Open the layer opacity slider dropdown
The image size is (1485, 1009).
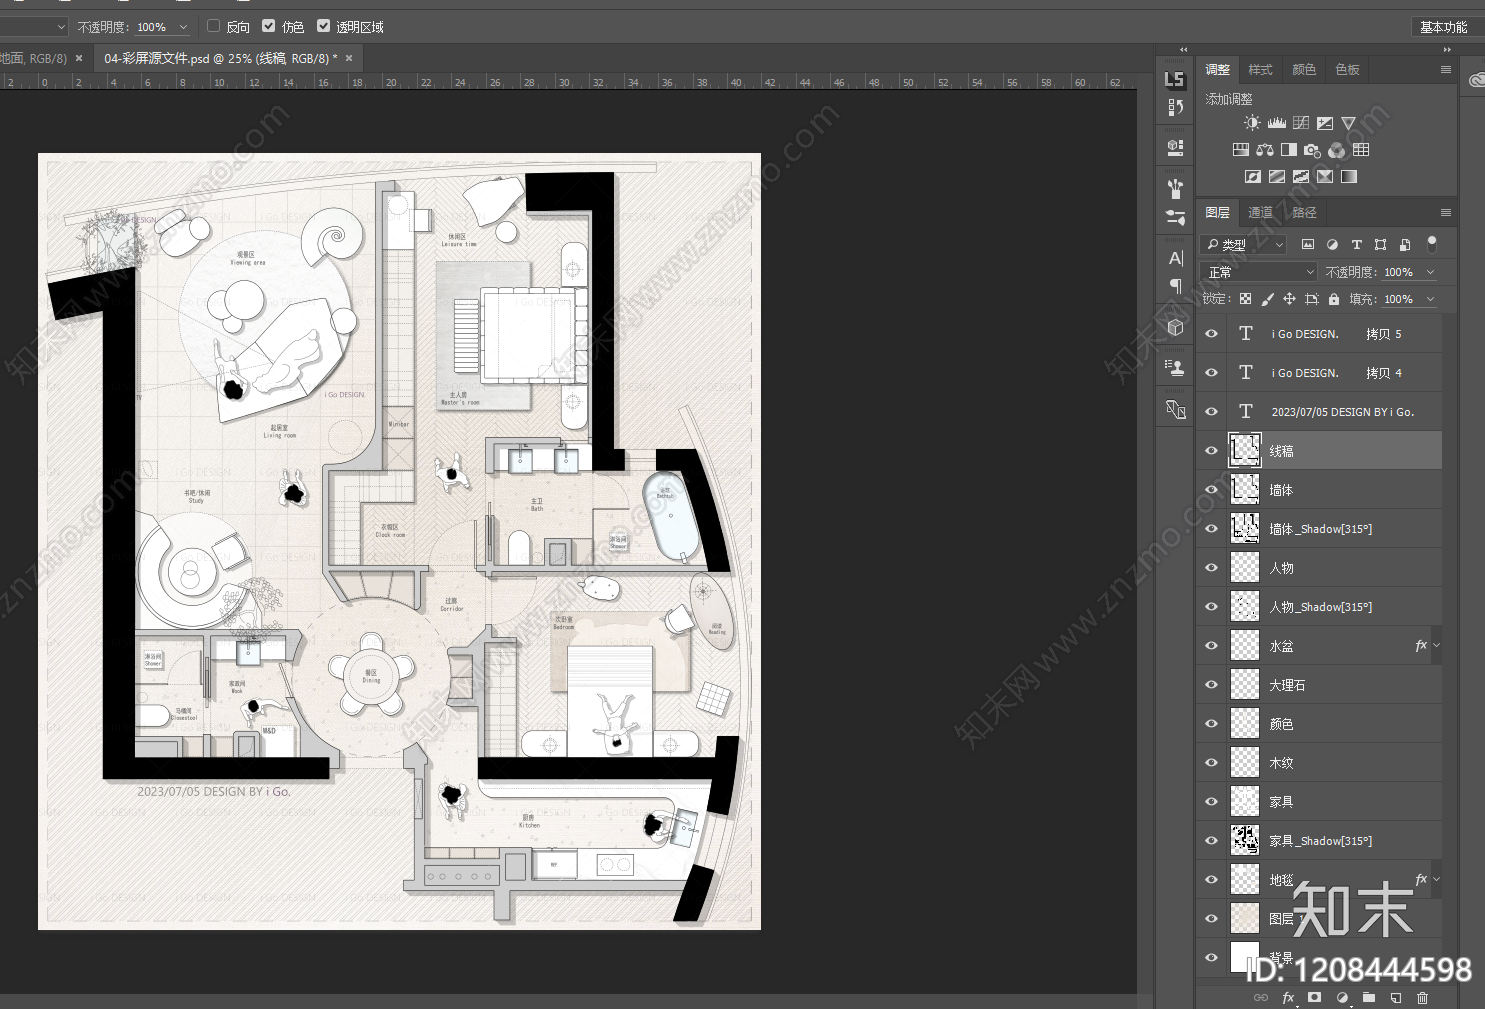point(1430,272)
